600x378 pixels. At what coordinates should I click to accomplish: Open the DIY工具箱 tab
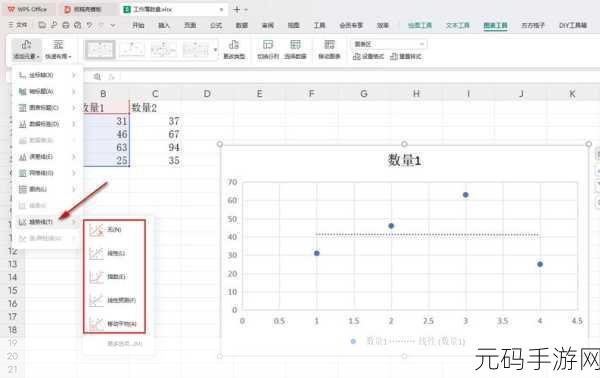coord(573,25)
